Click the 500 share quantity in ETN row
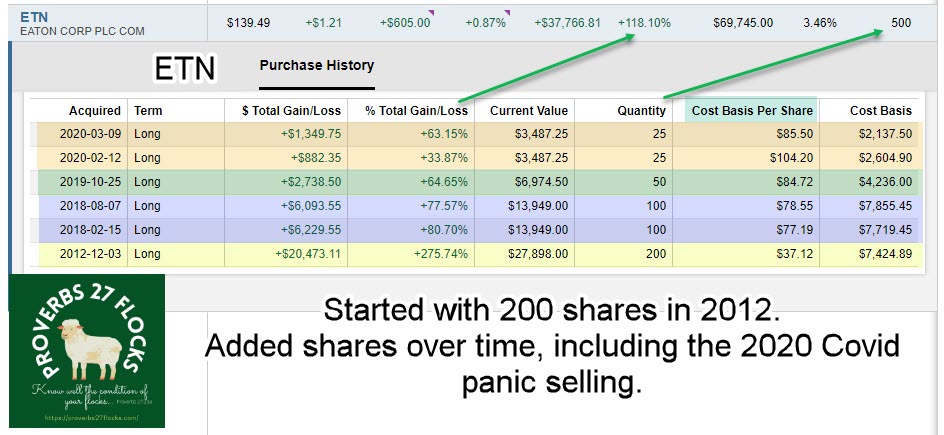The width and height of the screenshot is (944, 435). [x=900, y=21]
